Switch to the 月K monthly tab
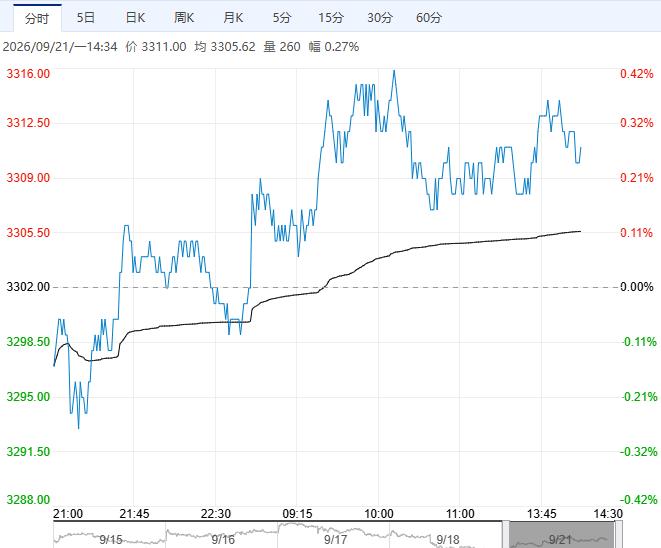This screenshot has width=661, height=548. (x=233, y=18)
